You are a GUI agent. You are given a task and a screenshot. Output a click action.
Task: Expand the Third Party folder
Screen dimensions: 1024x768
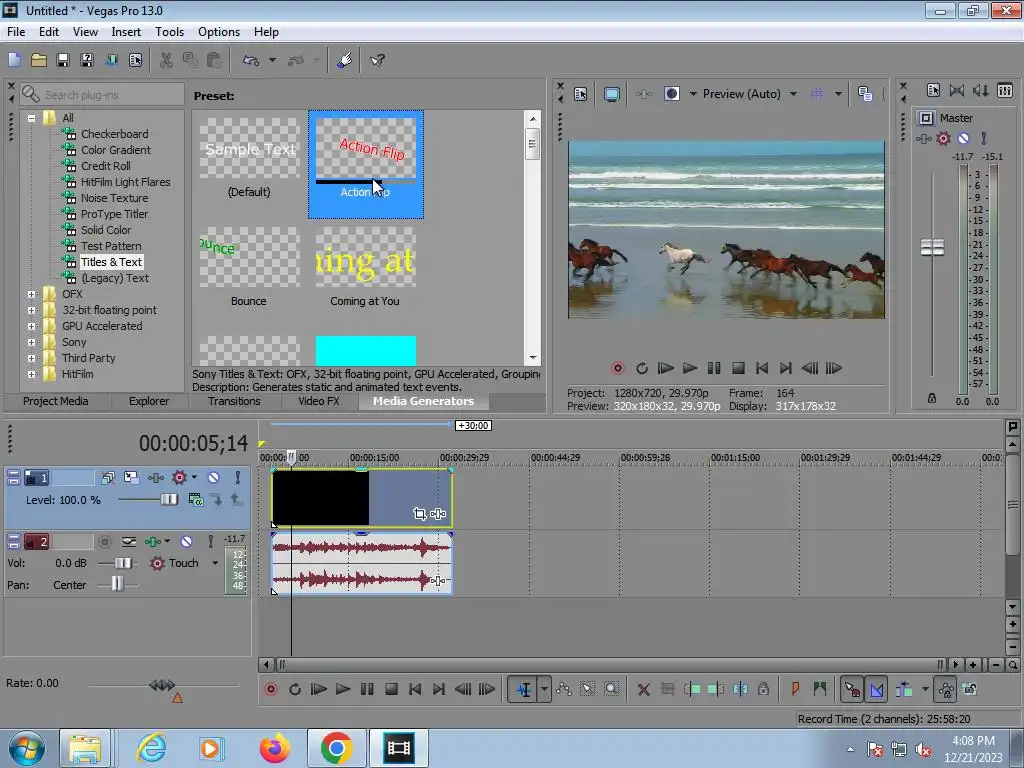click(31, 359)
